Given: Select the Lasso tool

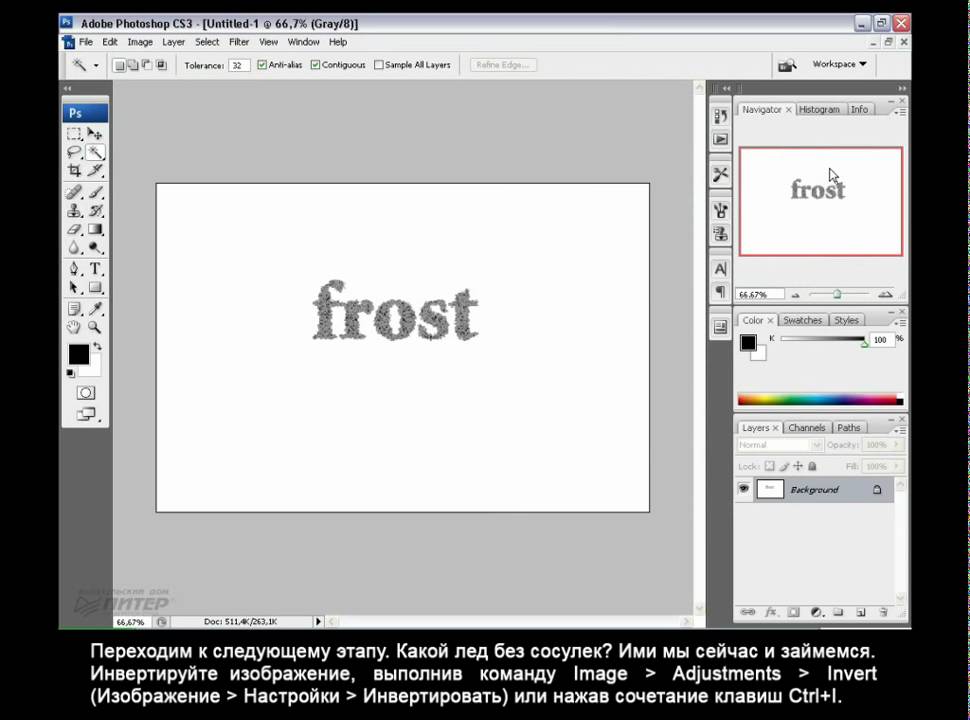Looking at the screenshot, I should coord(74,152).
